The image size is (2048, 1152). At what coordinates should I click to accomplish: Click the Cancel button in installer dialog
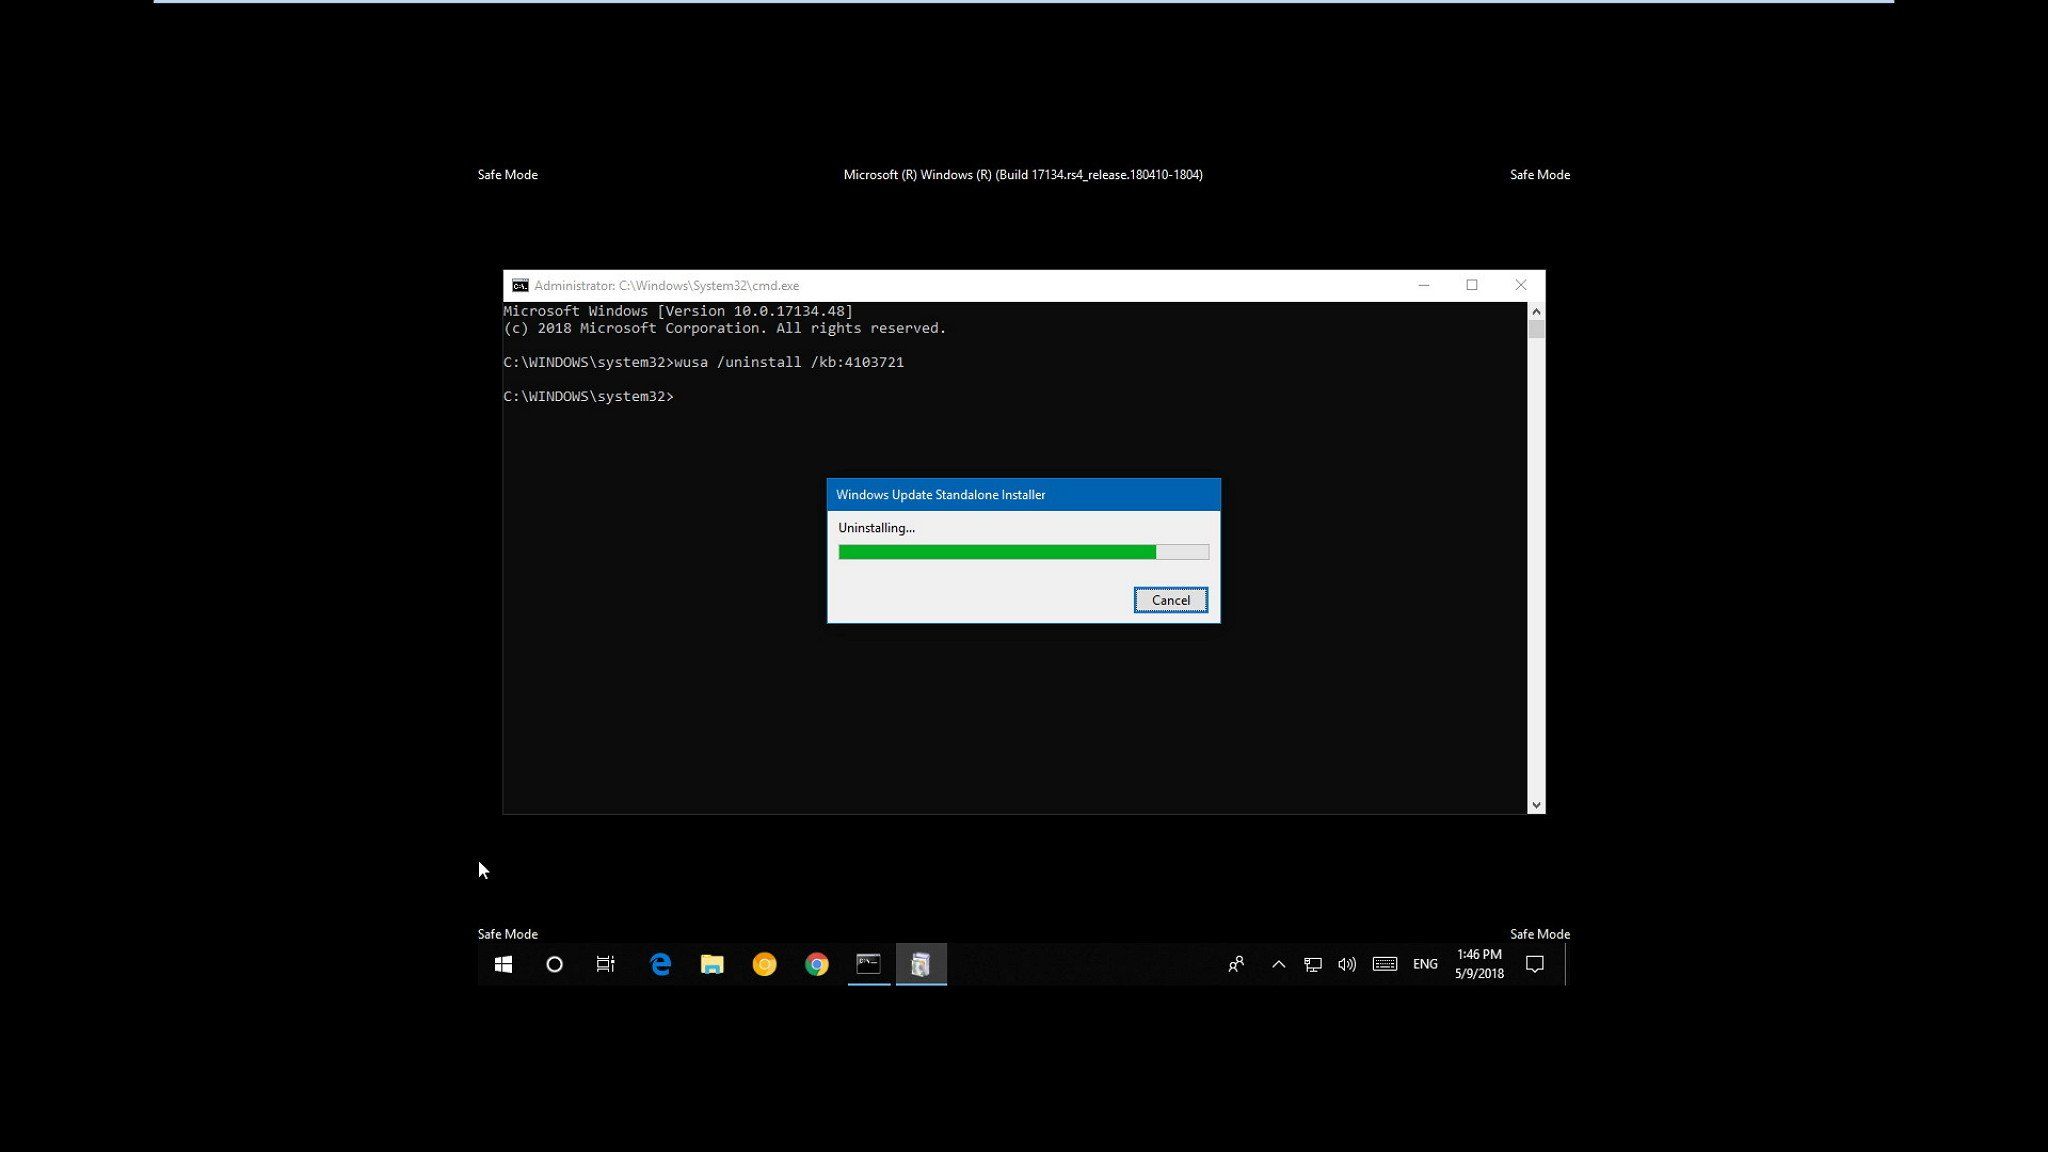tap(1170, 600)
